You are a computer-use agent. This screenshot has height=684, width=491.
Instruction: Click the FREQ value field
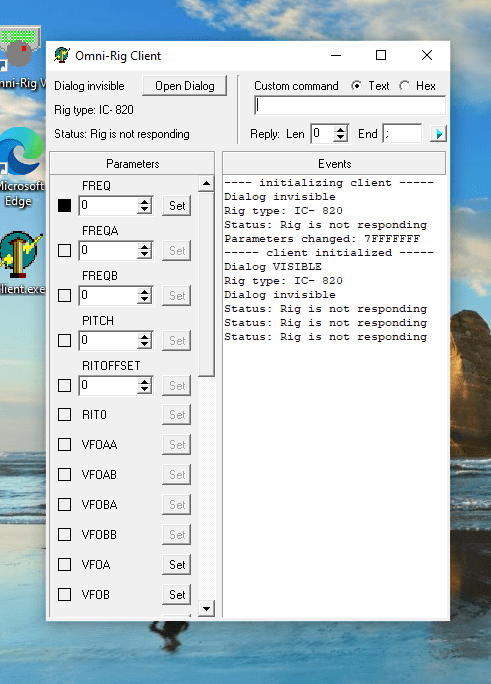coord(108,205)
